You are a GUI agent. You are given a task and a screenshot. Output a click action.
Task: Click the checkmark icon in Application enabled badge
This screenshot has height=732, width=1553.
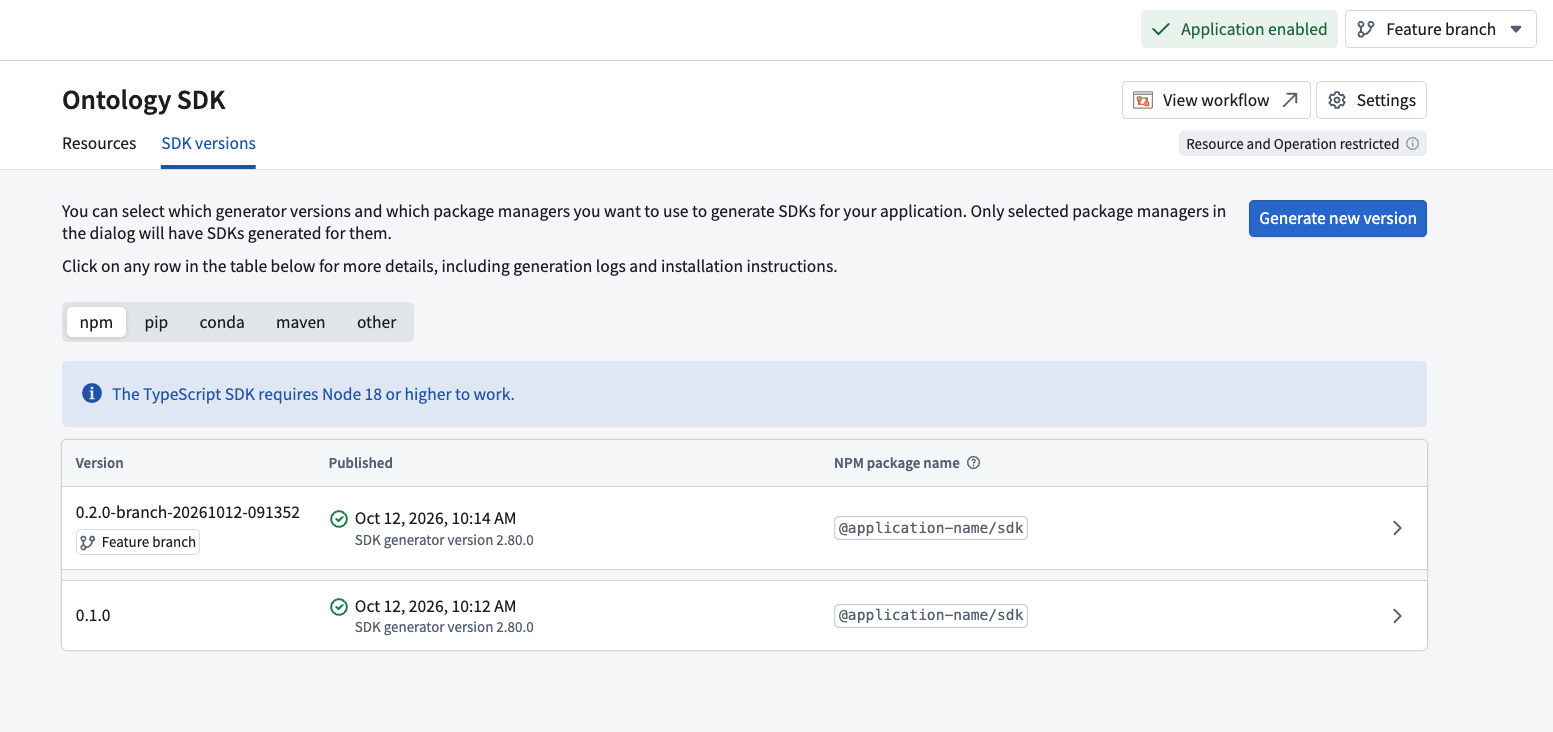point(1161,29)
